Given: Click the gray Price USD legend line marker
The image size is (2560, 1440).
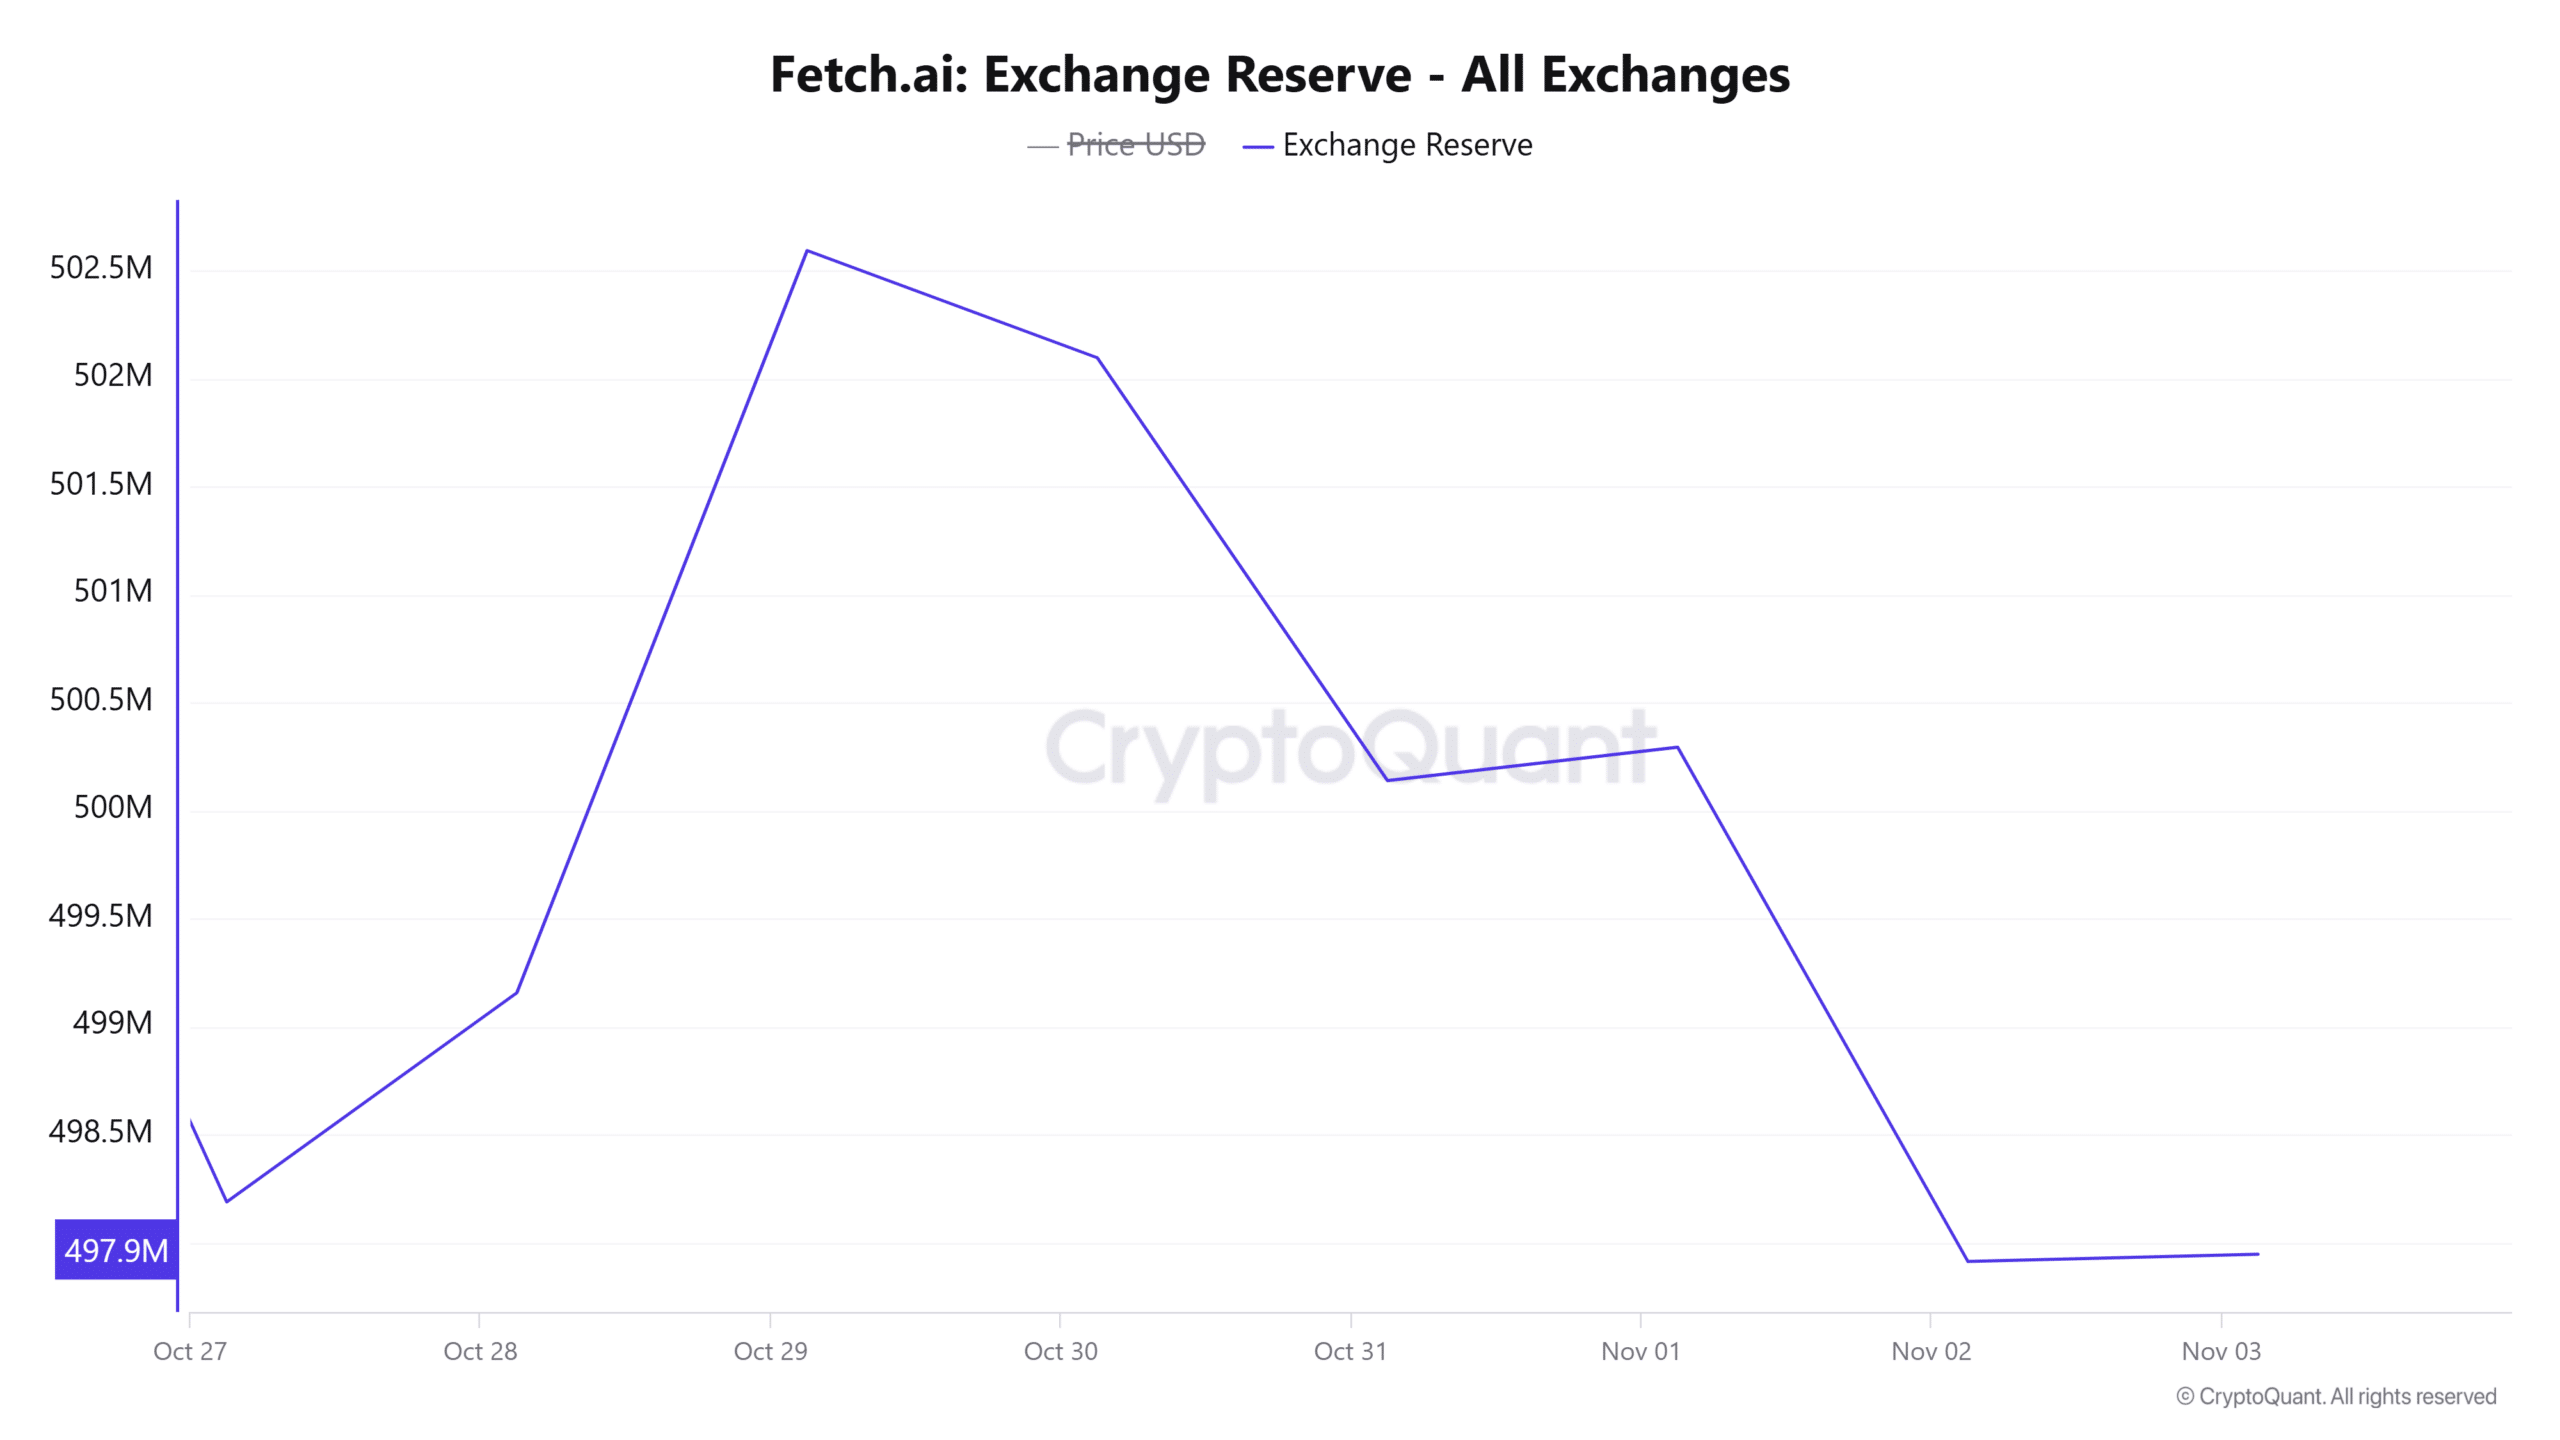Looking at the screenshot, I should tap(1042, 147).
